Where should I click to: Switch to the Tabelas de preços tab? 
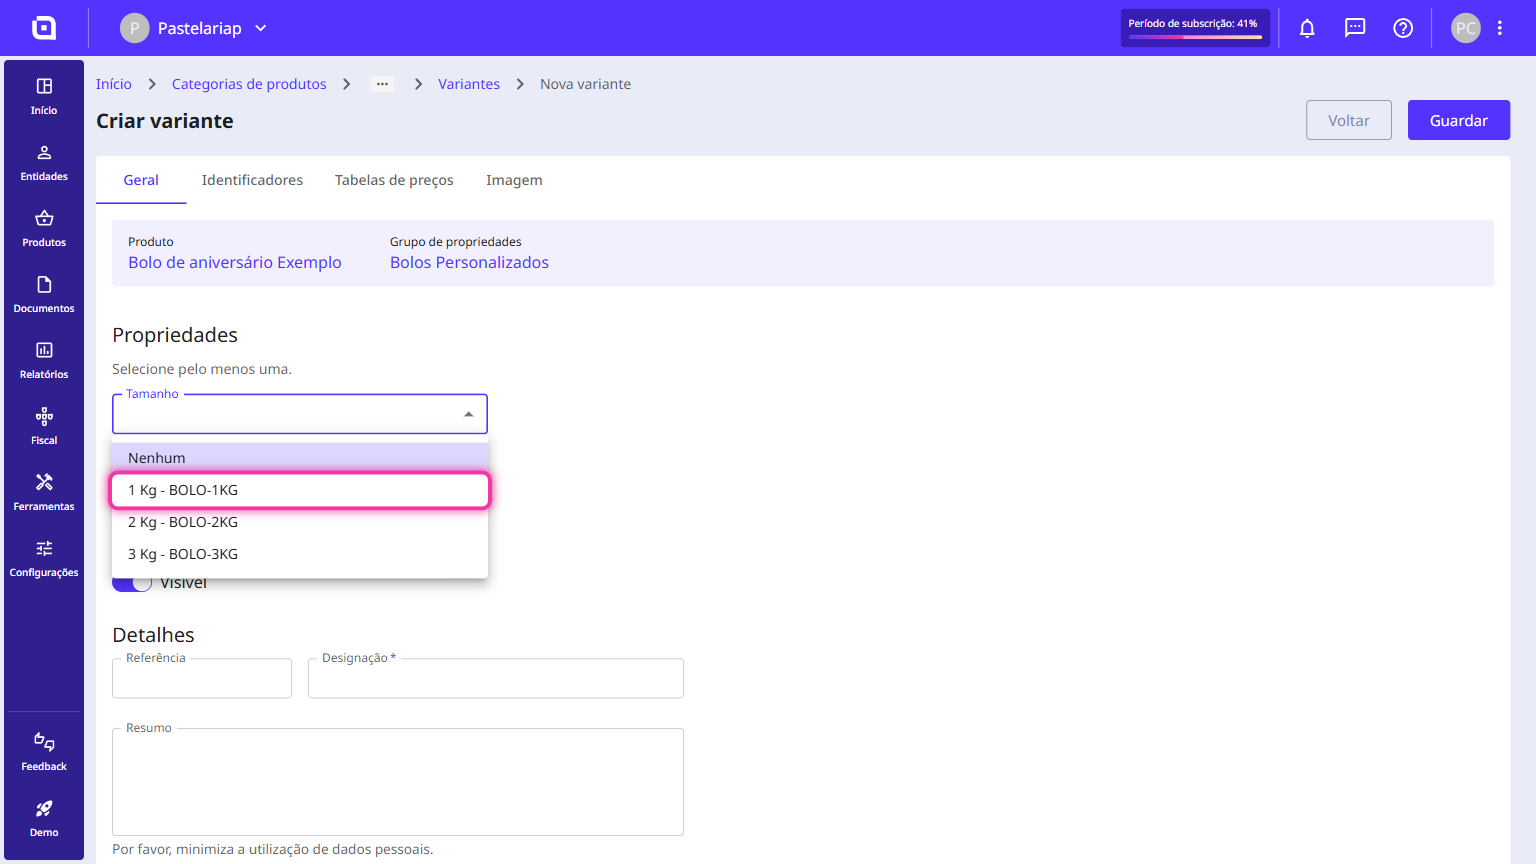click(394, 180)
